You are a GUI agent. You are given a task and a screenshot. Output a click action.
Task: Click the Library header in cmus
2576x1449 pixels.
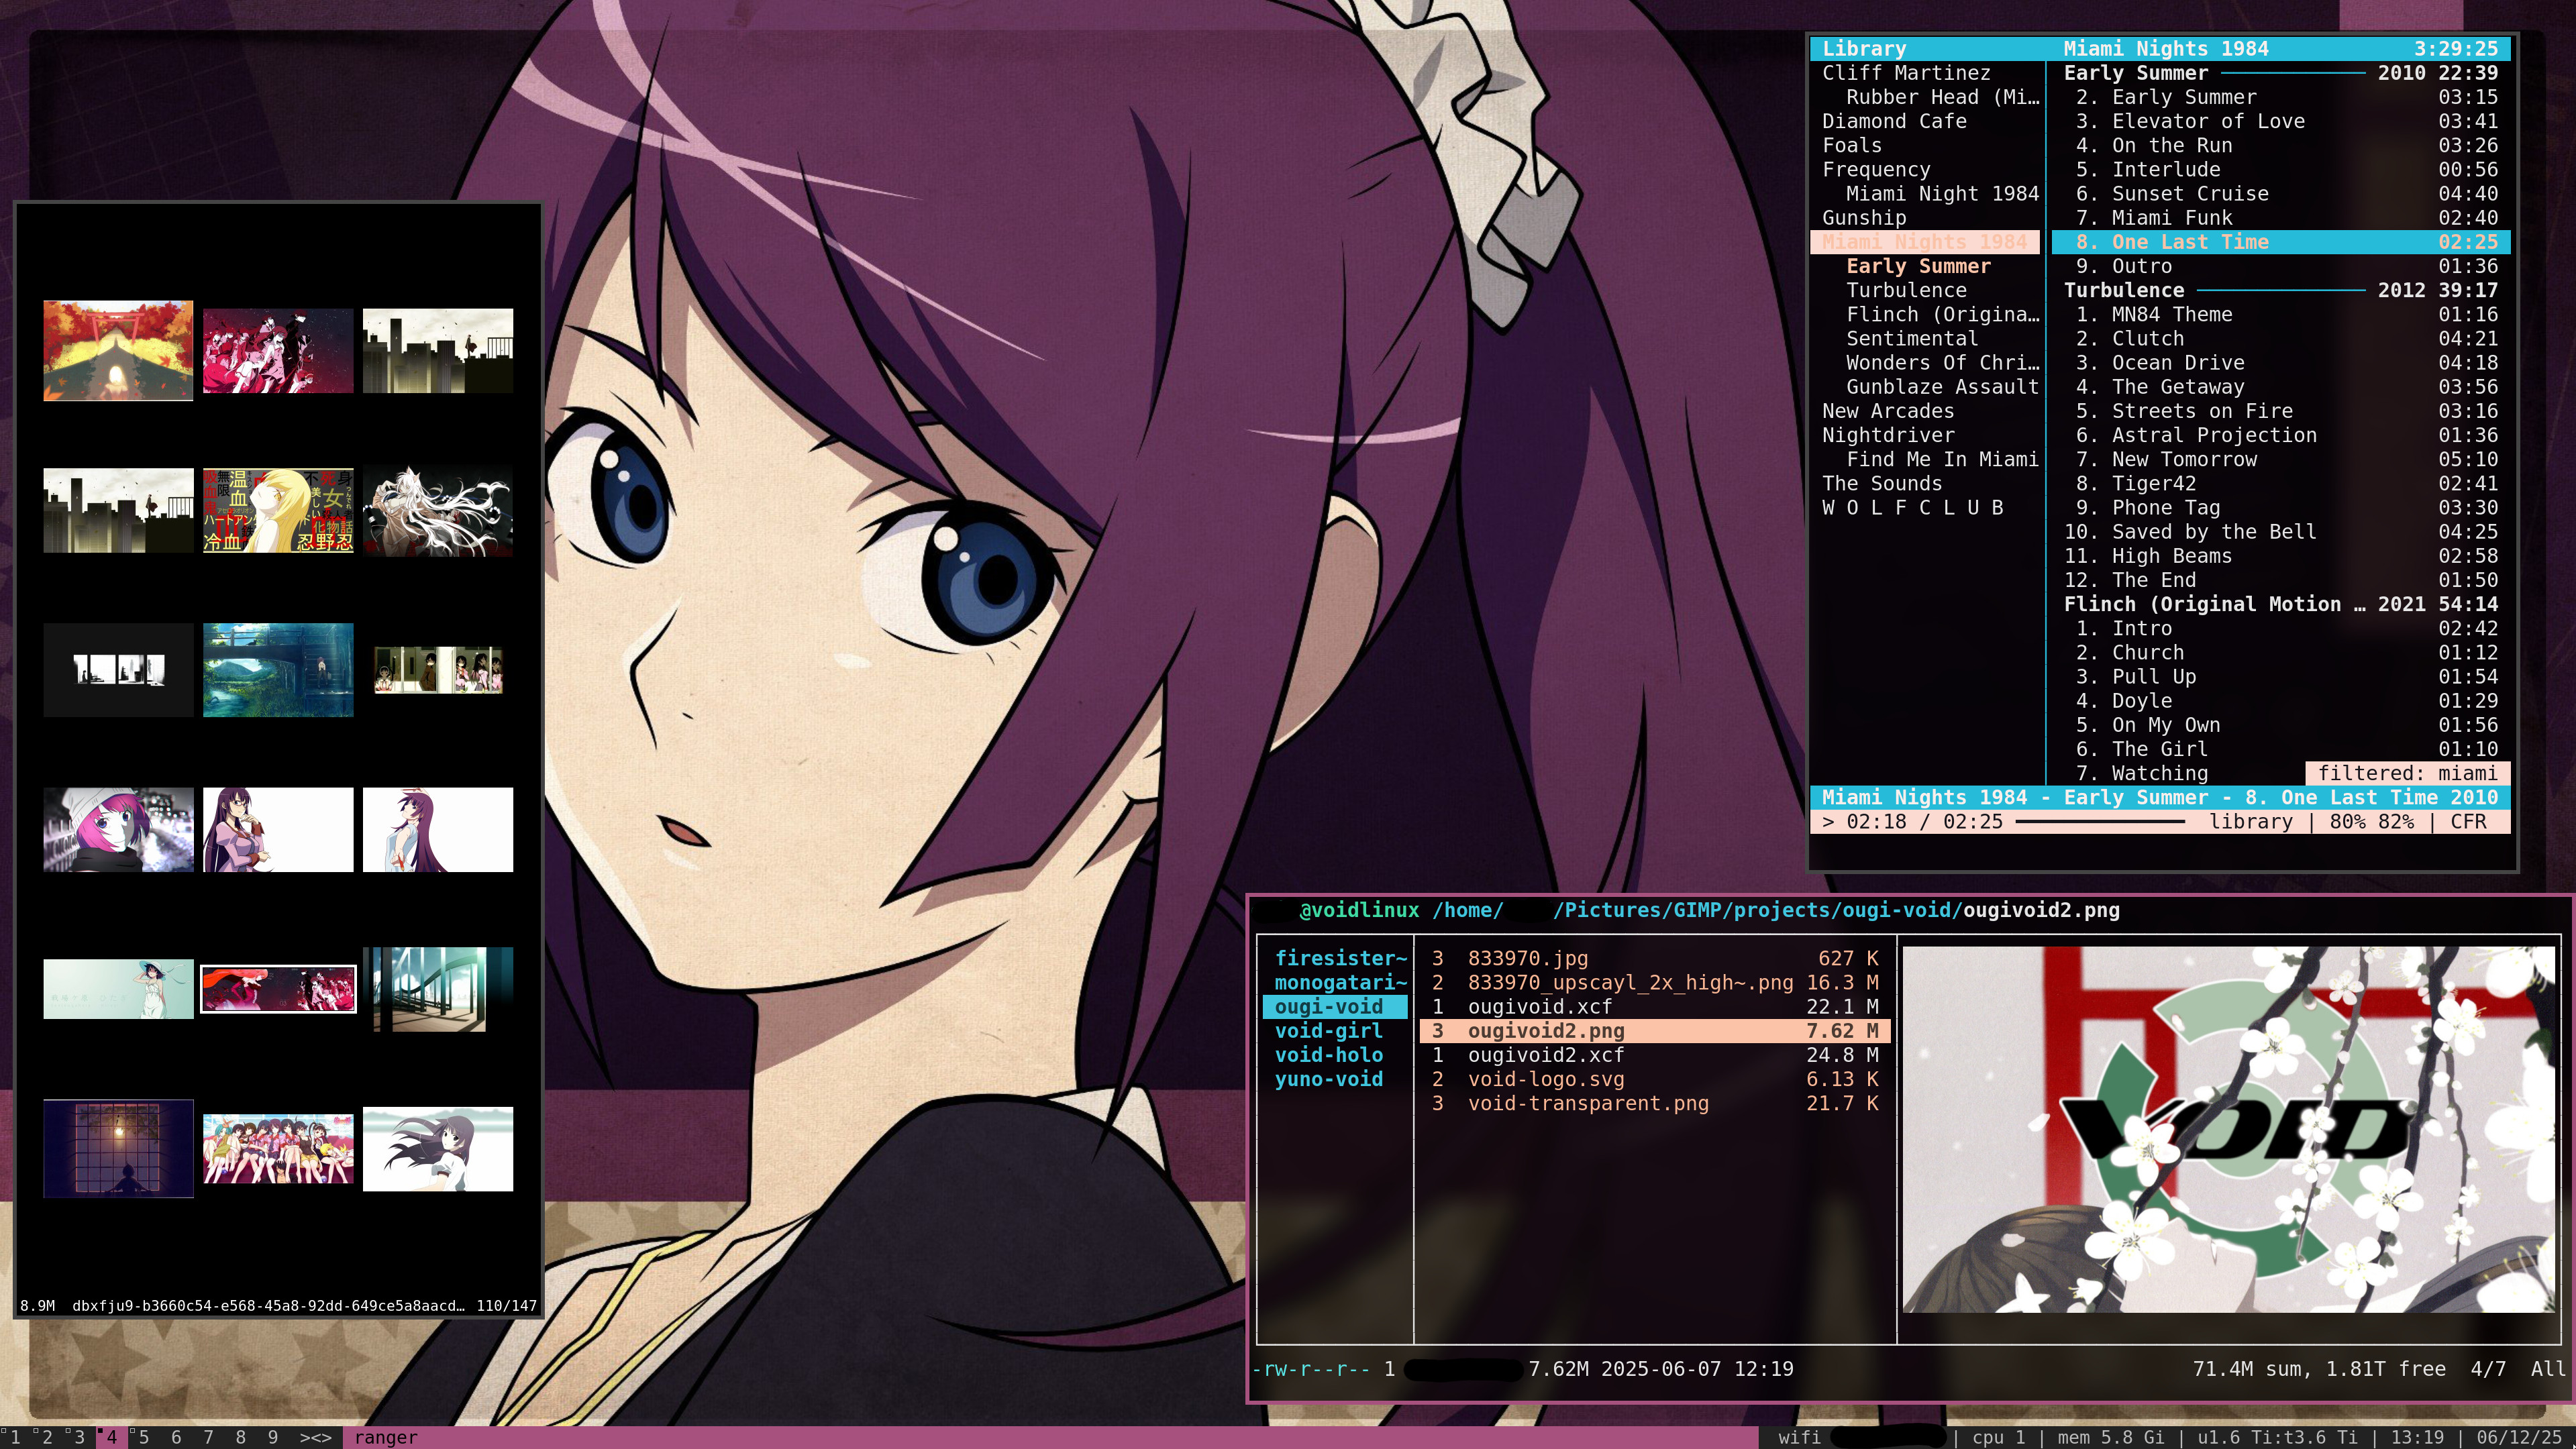pyautogui.click(x=1863, y=48)
